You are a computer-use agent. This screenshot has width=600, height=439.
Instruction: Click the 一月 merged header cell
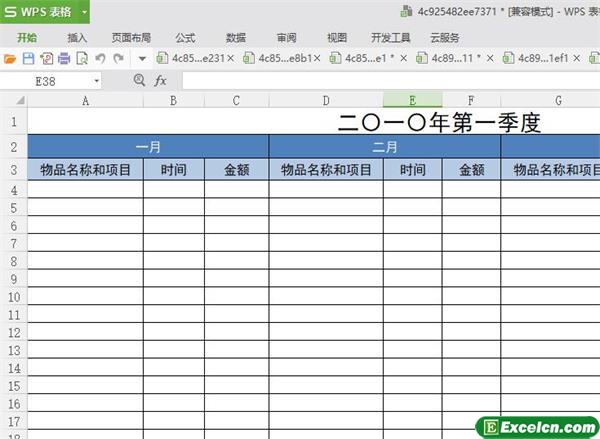coord(148,147)
